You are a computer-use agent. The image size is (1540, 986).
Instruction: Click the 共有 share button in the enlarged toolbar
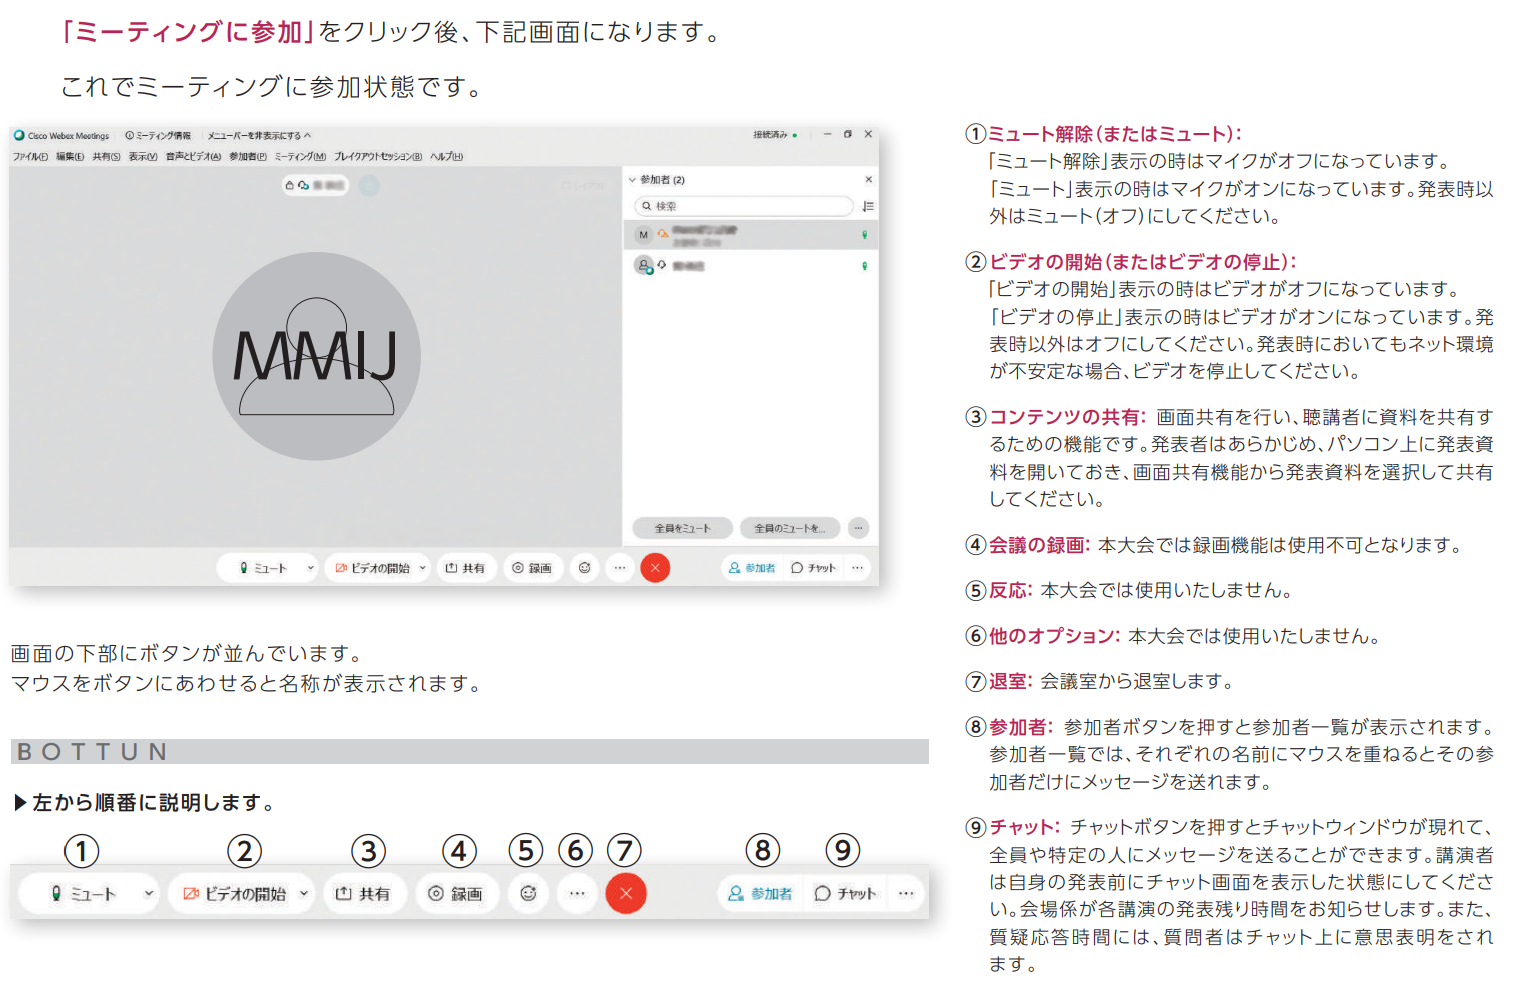(363, 893)
